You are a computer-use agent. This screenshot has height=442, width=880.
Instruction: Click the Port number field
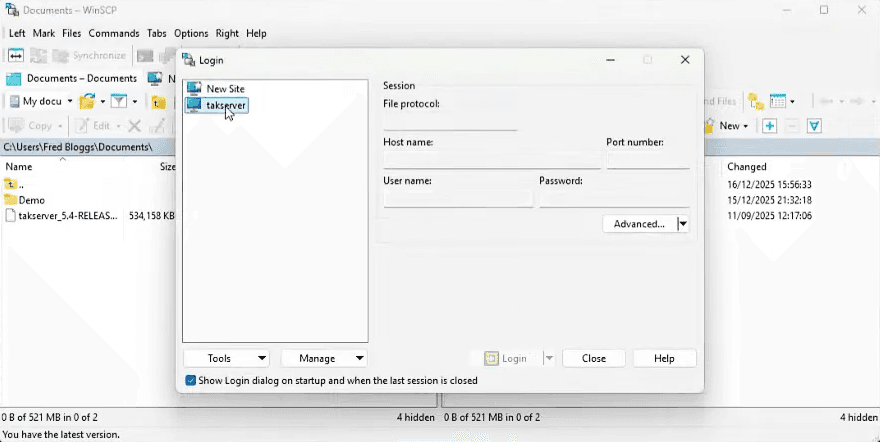tap(648, 160)
